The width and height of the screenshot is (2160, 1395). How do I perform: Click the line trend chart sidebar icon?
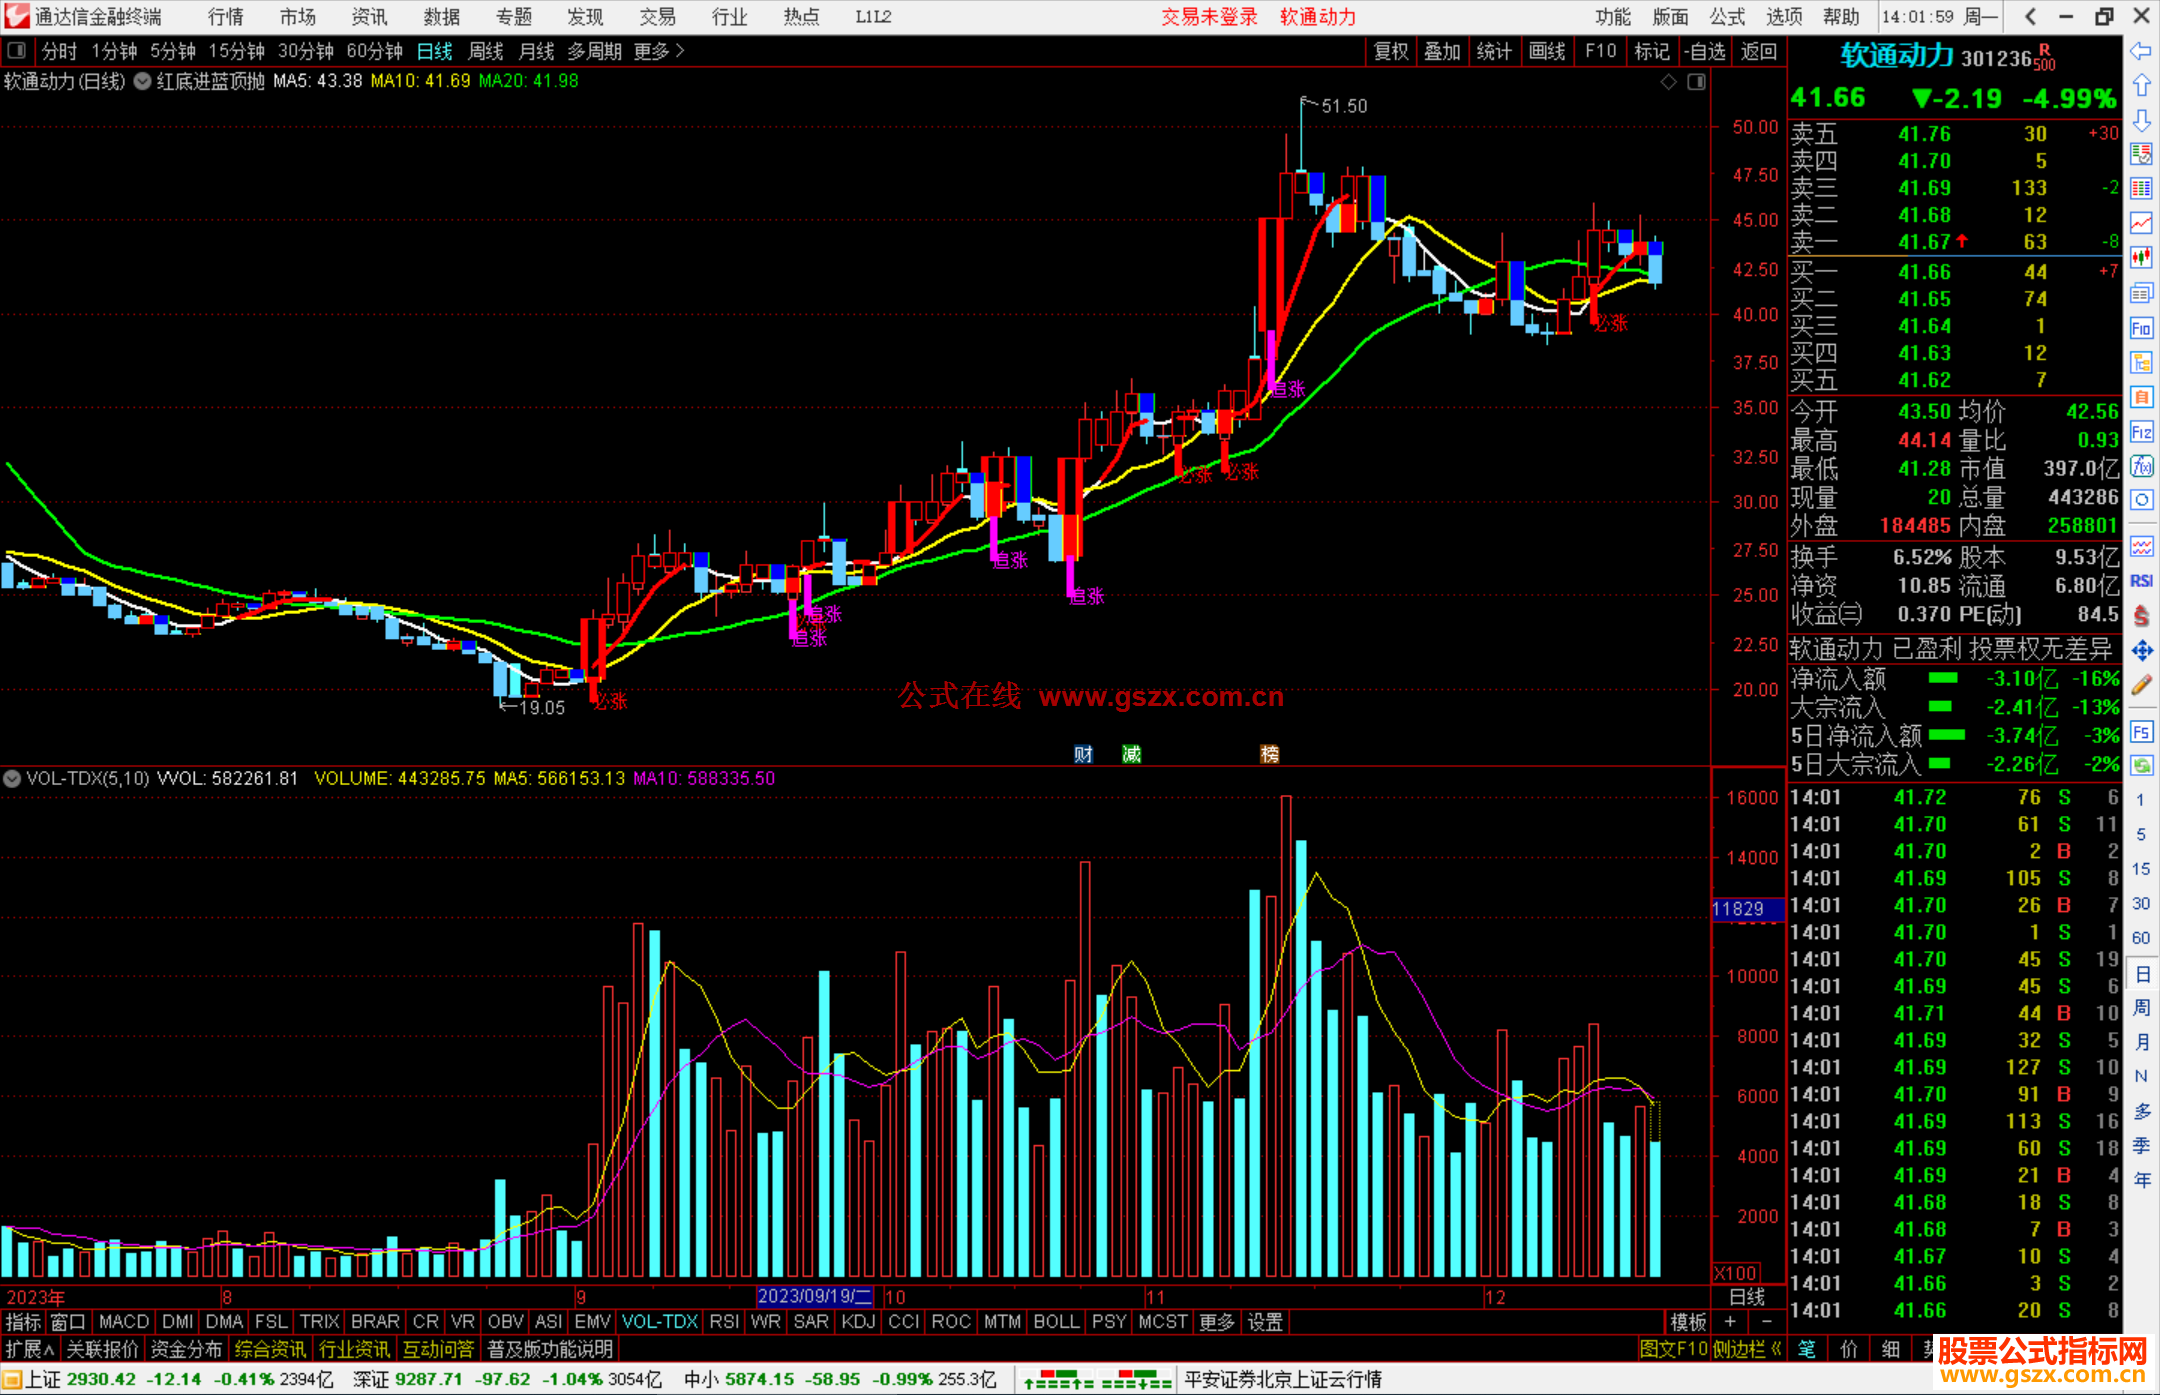pos(2141,222)
